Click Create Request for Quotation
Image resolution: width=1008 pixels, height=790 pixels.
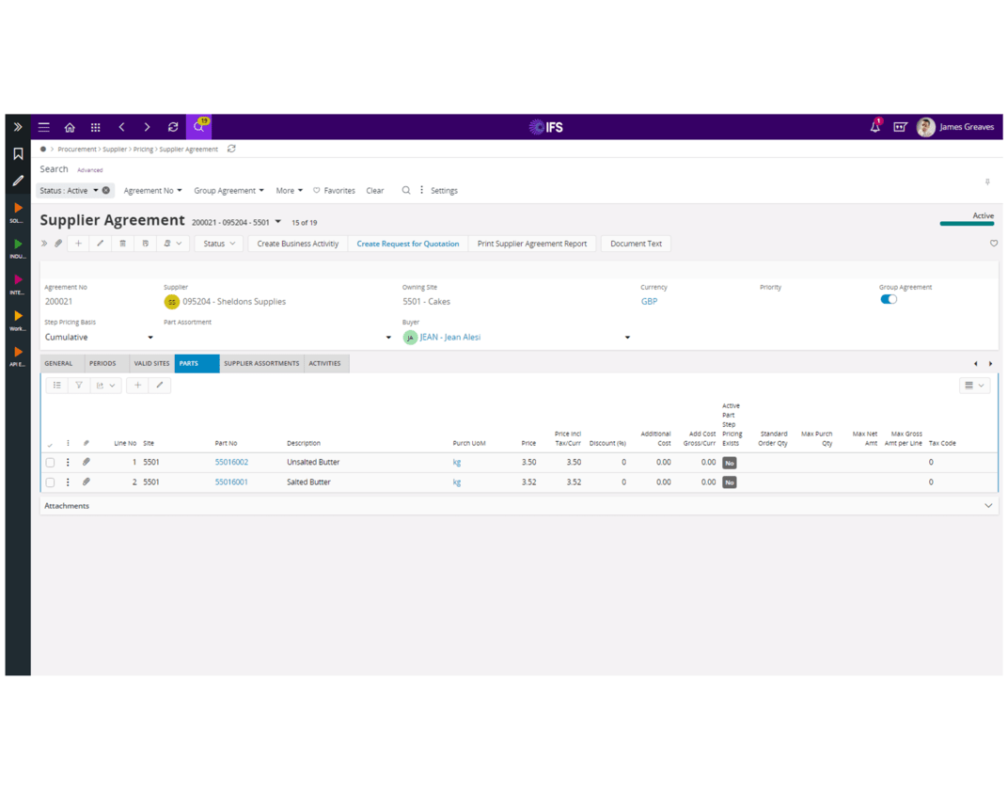click(x=407, y=243)
